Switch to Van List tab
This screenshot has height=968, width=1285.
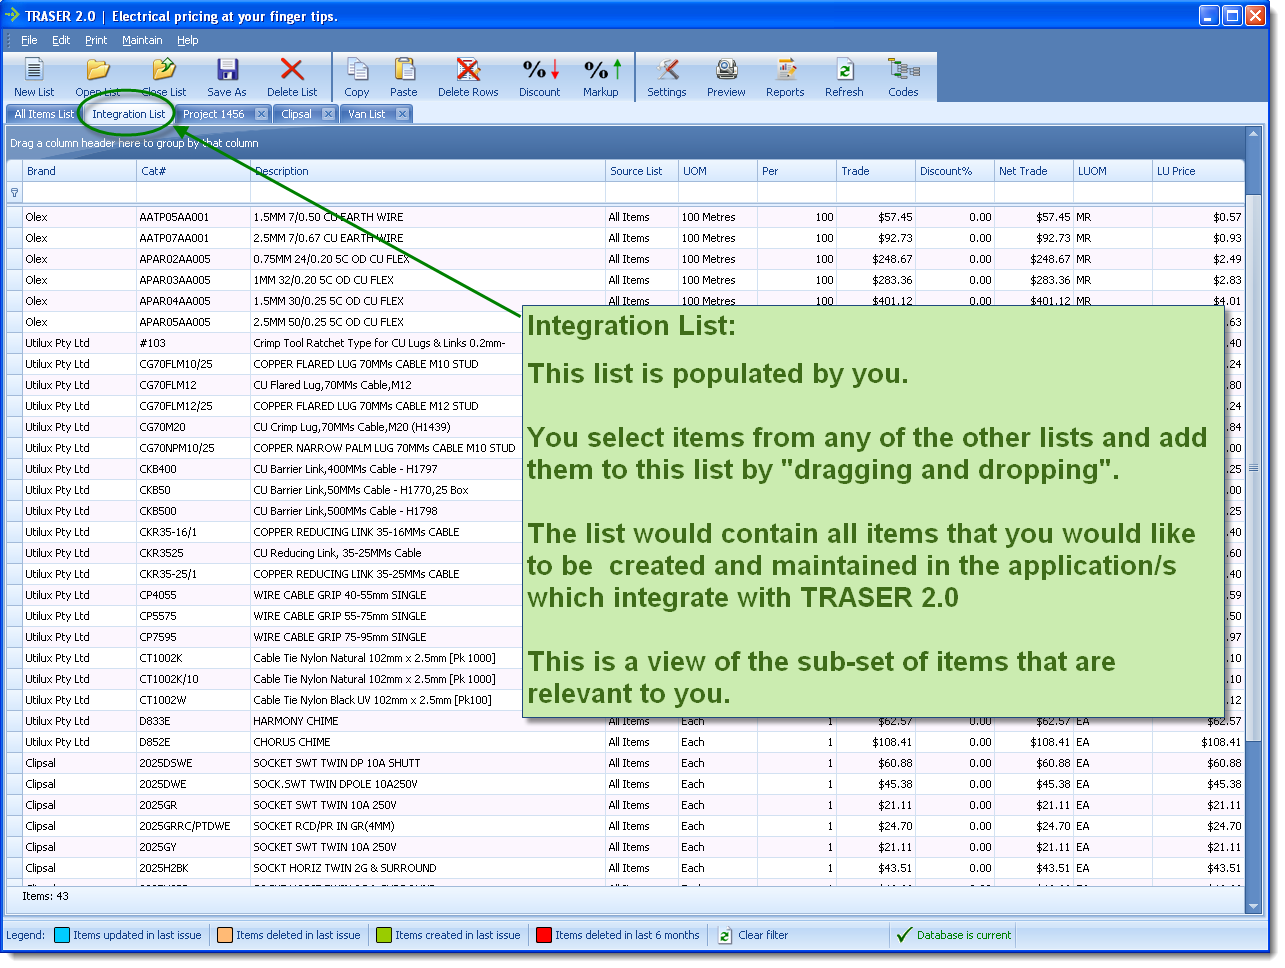click(x=366, y=114)
